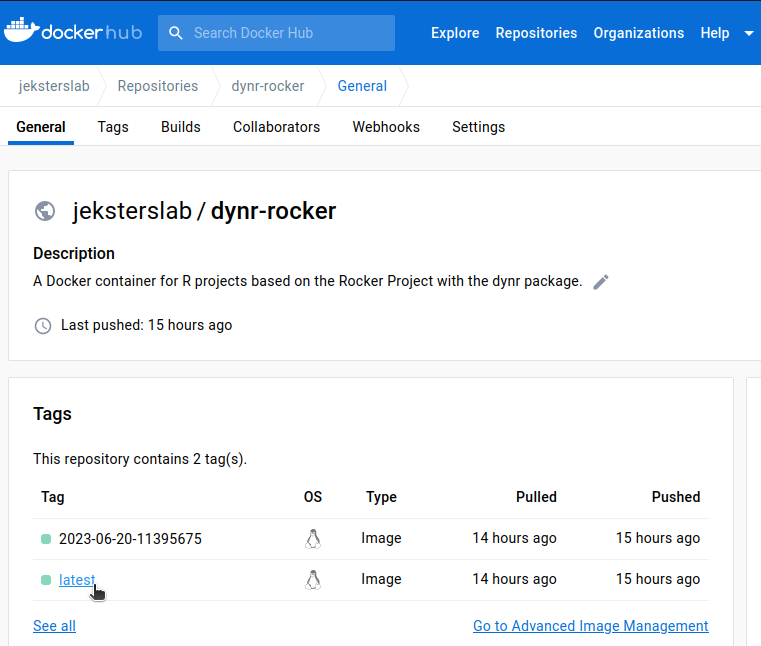This screenshot has width=761, height=646.
Task: Switch to the Builds tab
Action: tap(181, 127)
